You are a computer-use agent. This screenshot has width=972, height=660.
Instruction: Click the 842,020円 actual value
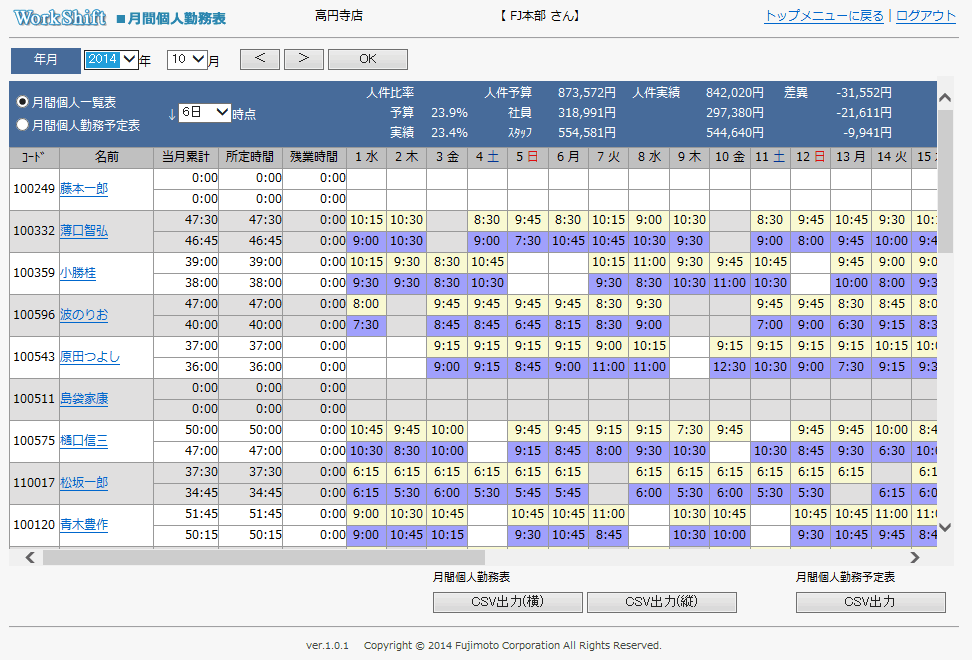point(735,92)
